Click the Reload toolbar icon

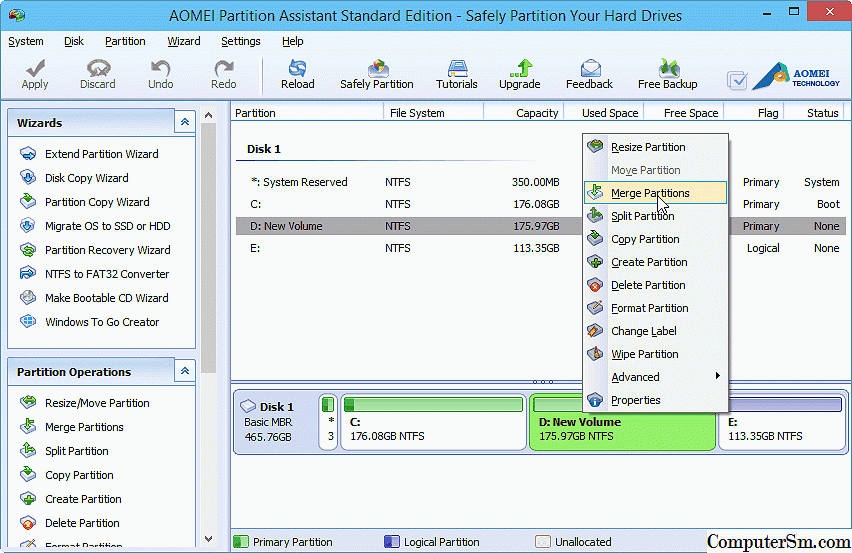297,74
